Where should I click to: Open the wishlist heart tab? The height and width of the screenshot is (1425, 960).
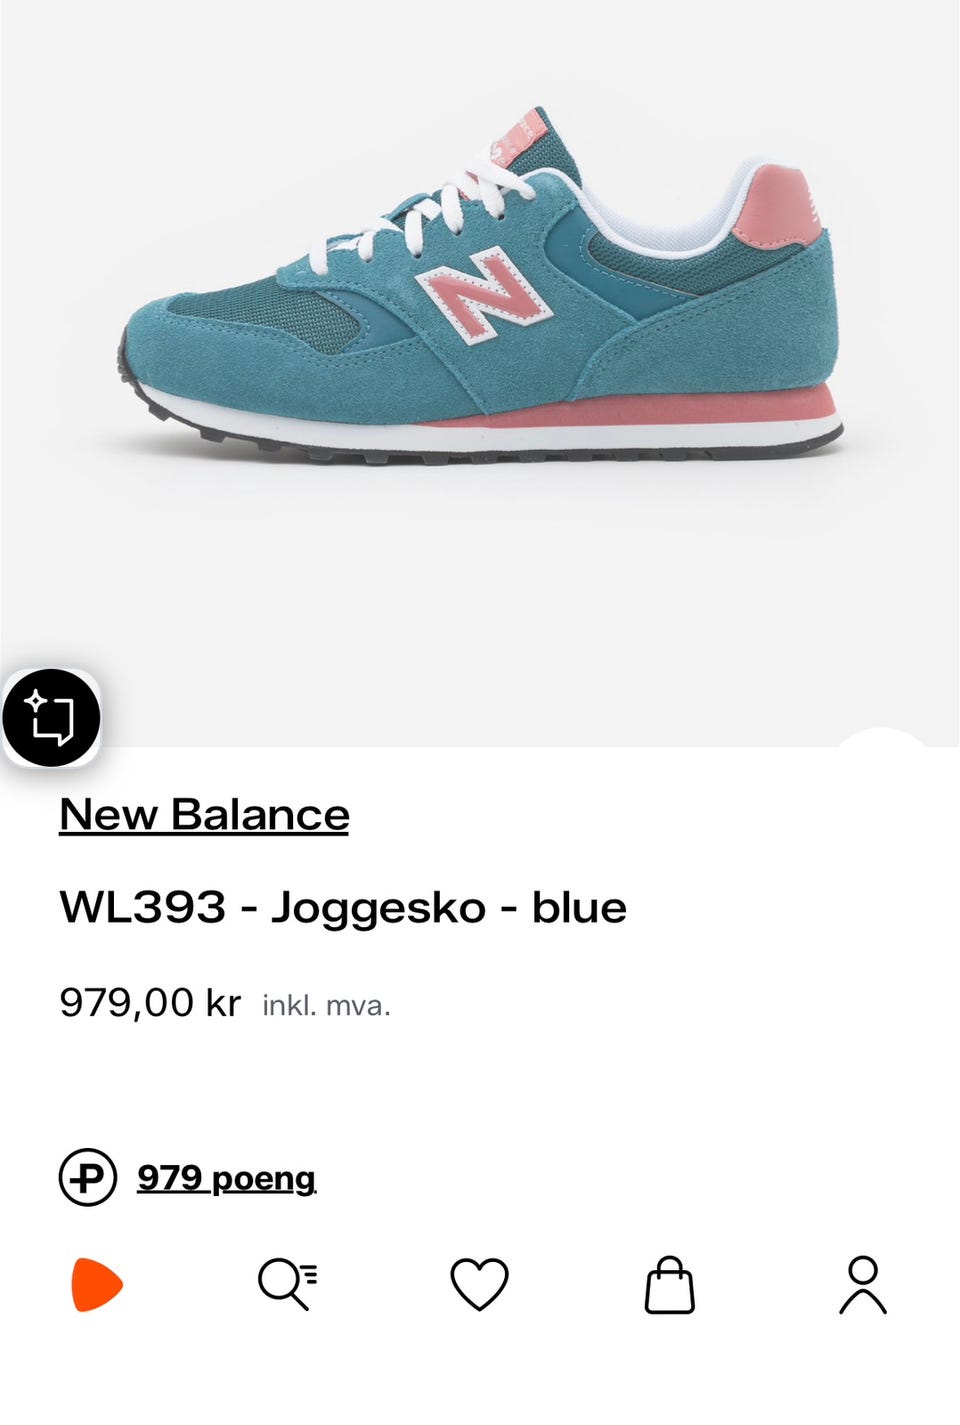[479, 1284]
